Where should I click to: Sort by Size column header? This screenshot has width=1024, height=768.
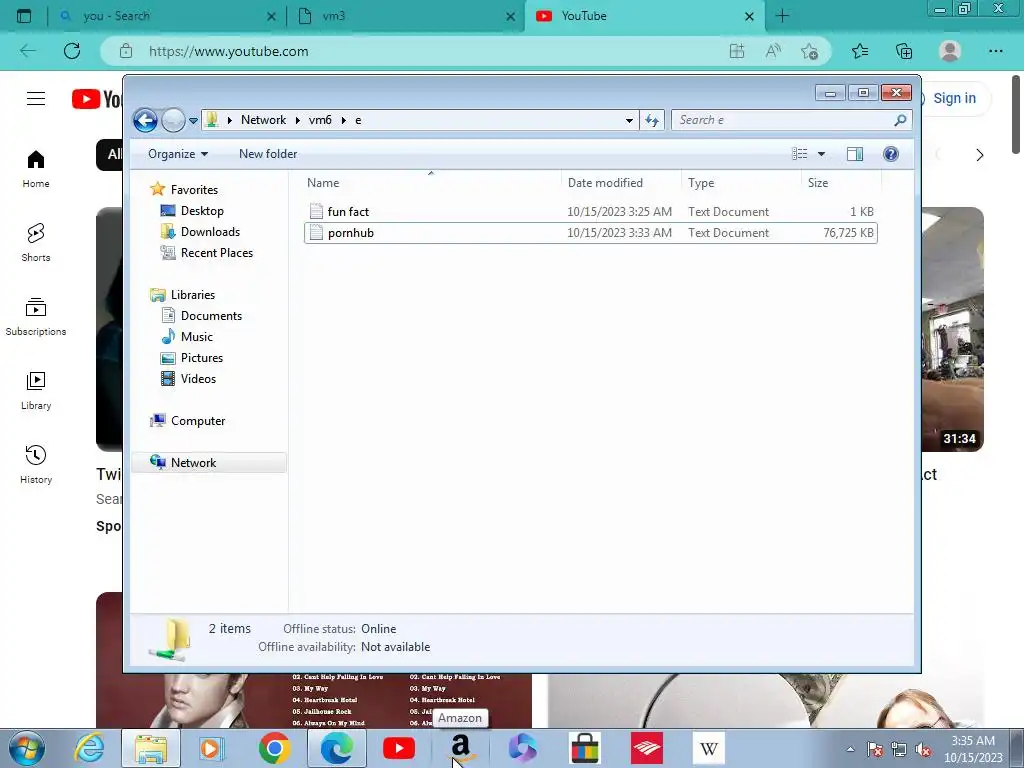(x=841, y=183)
